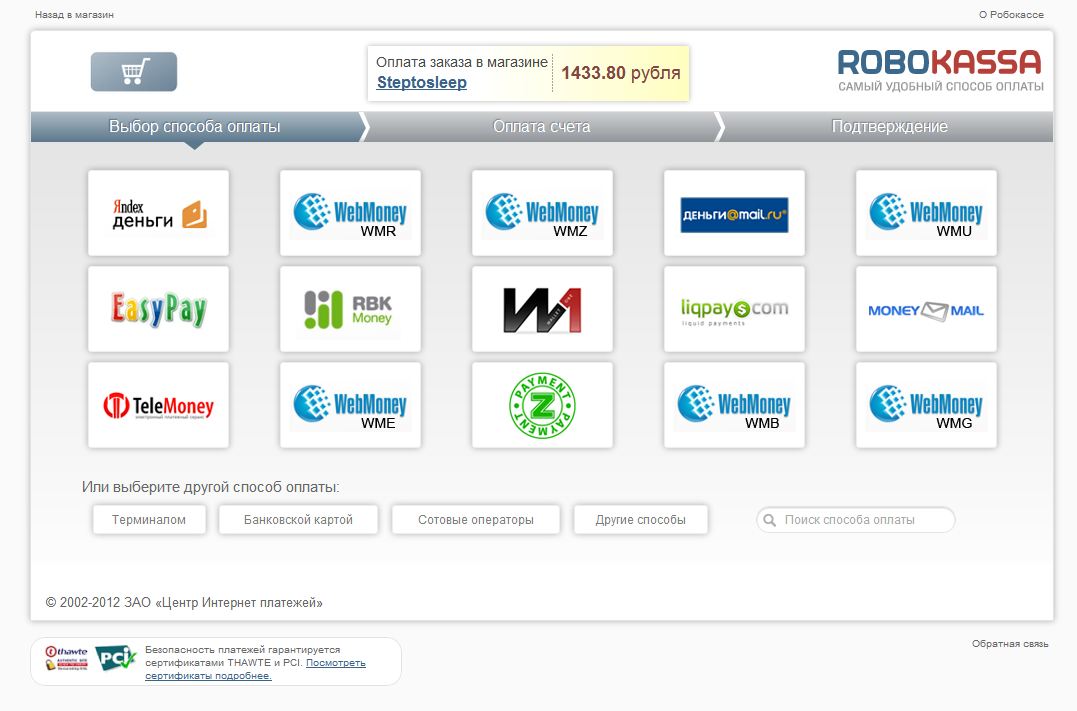Click Или выберите другой способ оплаты text

pos(210,487)
